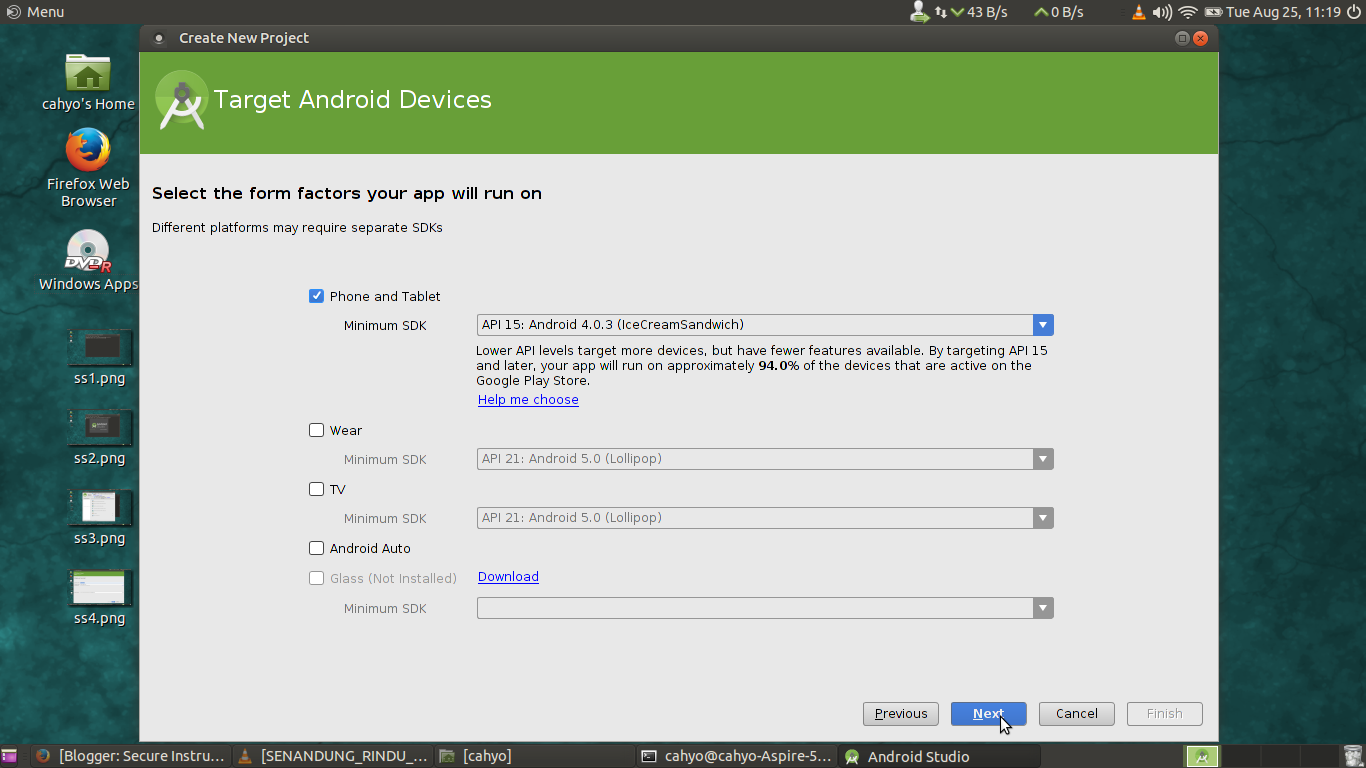Screen dimensions: 1366x768
Task: Switch to cahyo@cahyo-Aspire terminal taskbar item
Action: click(737, 756)
